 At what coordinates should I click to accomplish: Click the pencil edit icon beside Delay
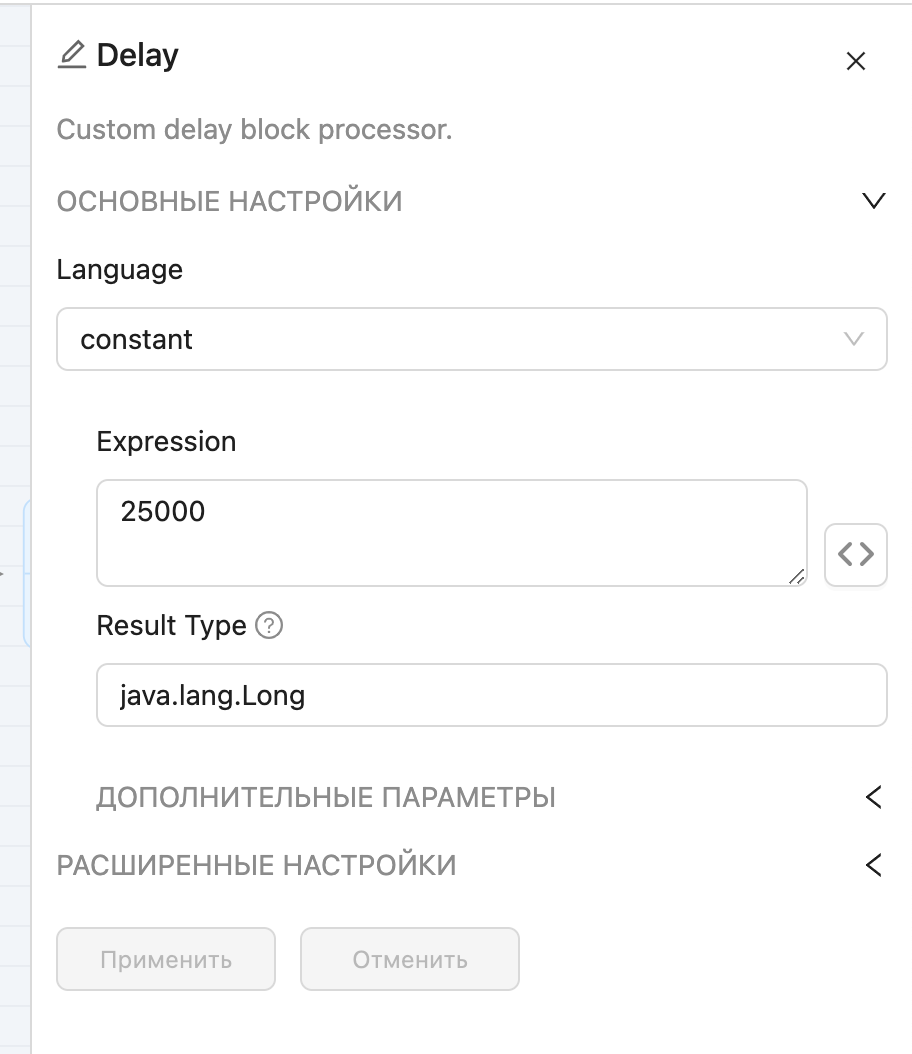point(72,55)
